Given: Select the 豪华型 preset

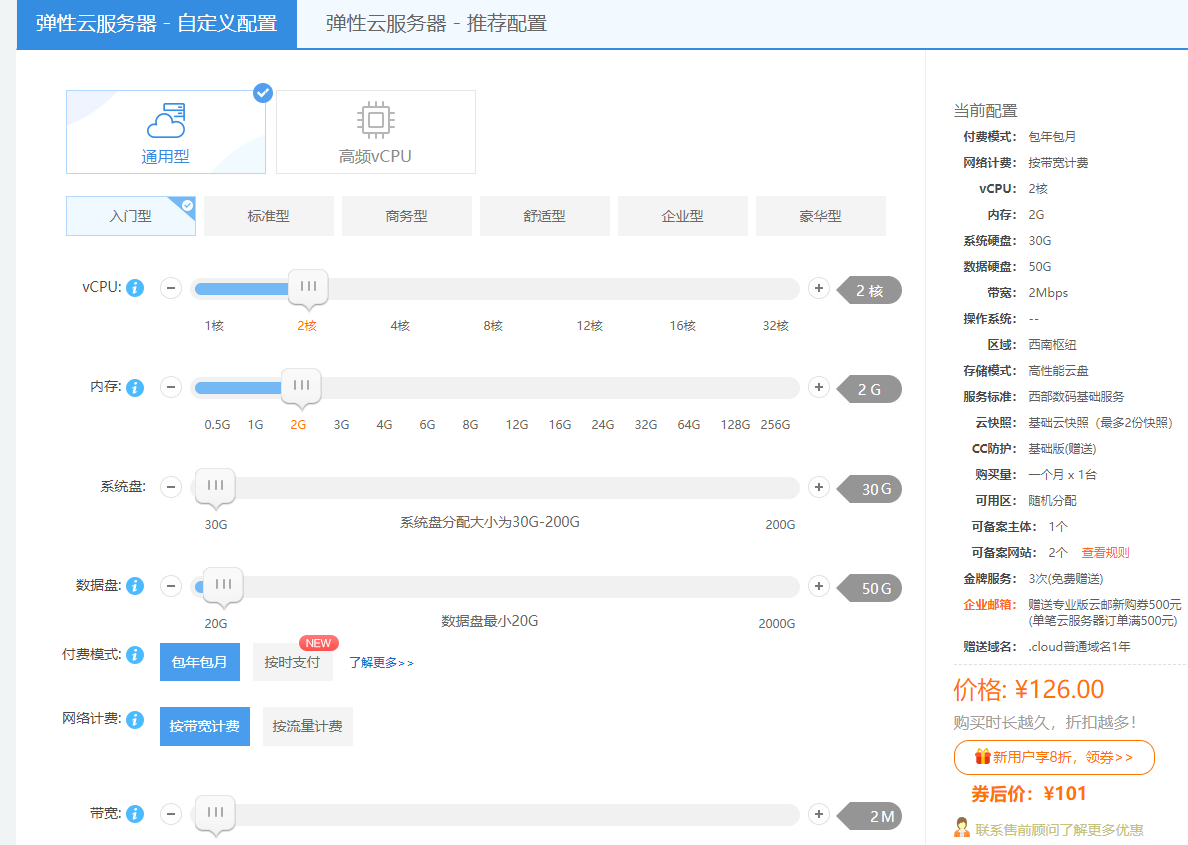Looking at the screenshot, I should (x=821, y=216).
